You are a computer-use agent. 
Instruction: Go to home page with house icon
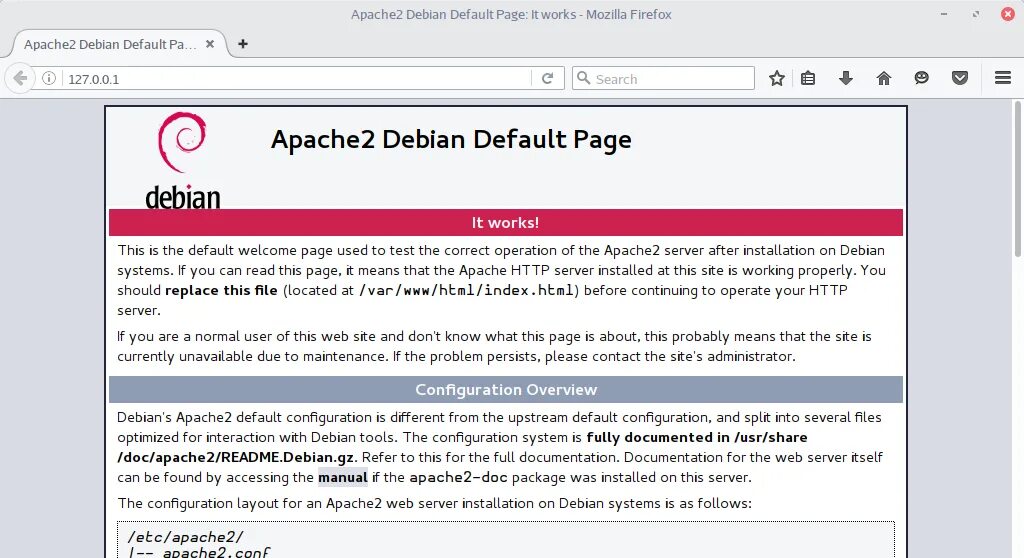(x=884, y=78)
